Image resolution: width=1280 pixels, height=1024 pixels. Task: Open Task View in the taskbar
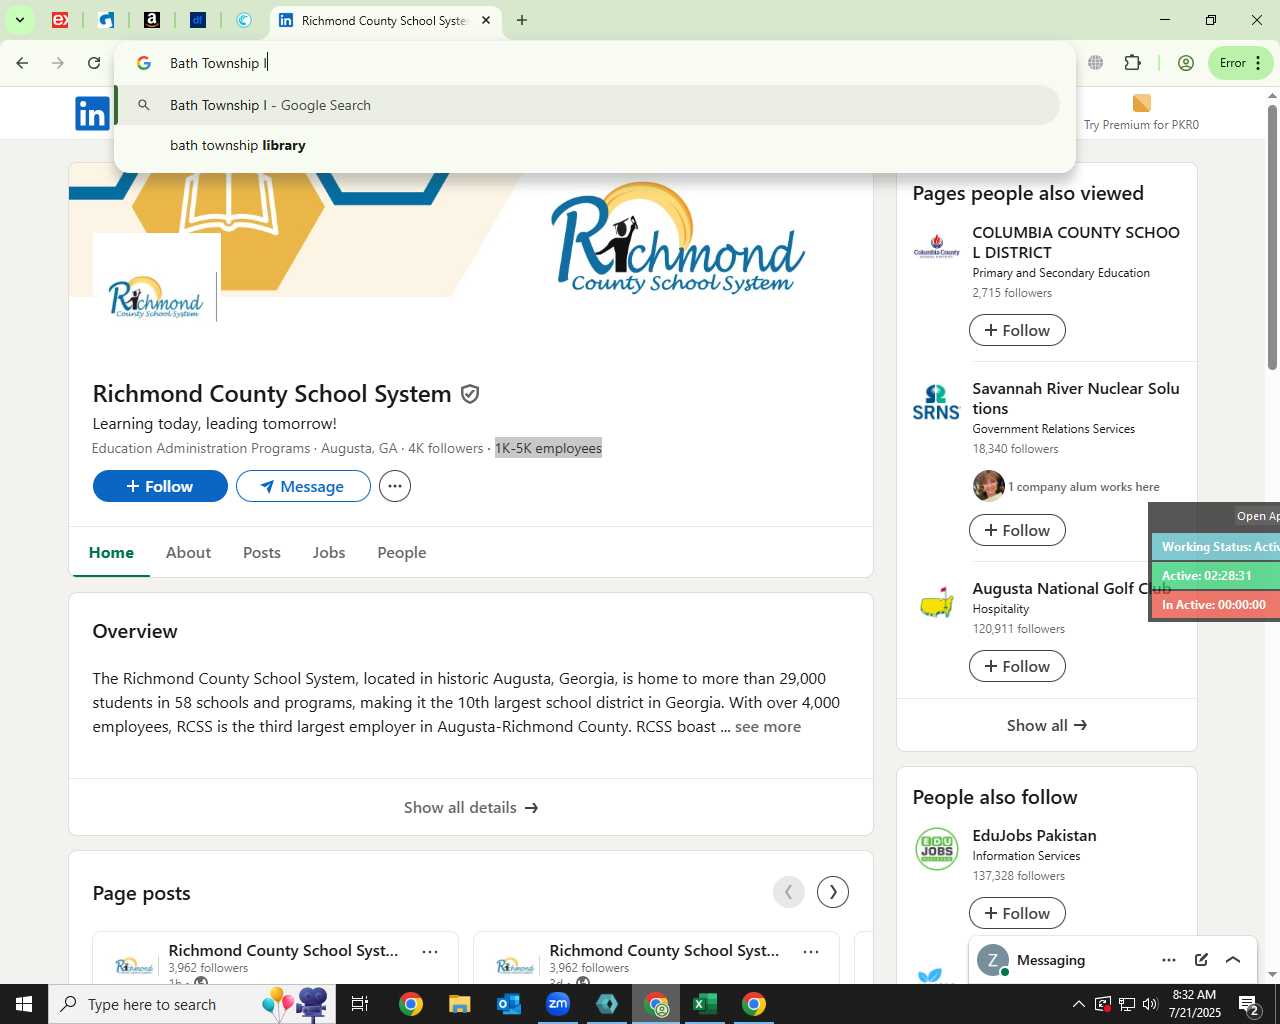[x=360, y=1004]
